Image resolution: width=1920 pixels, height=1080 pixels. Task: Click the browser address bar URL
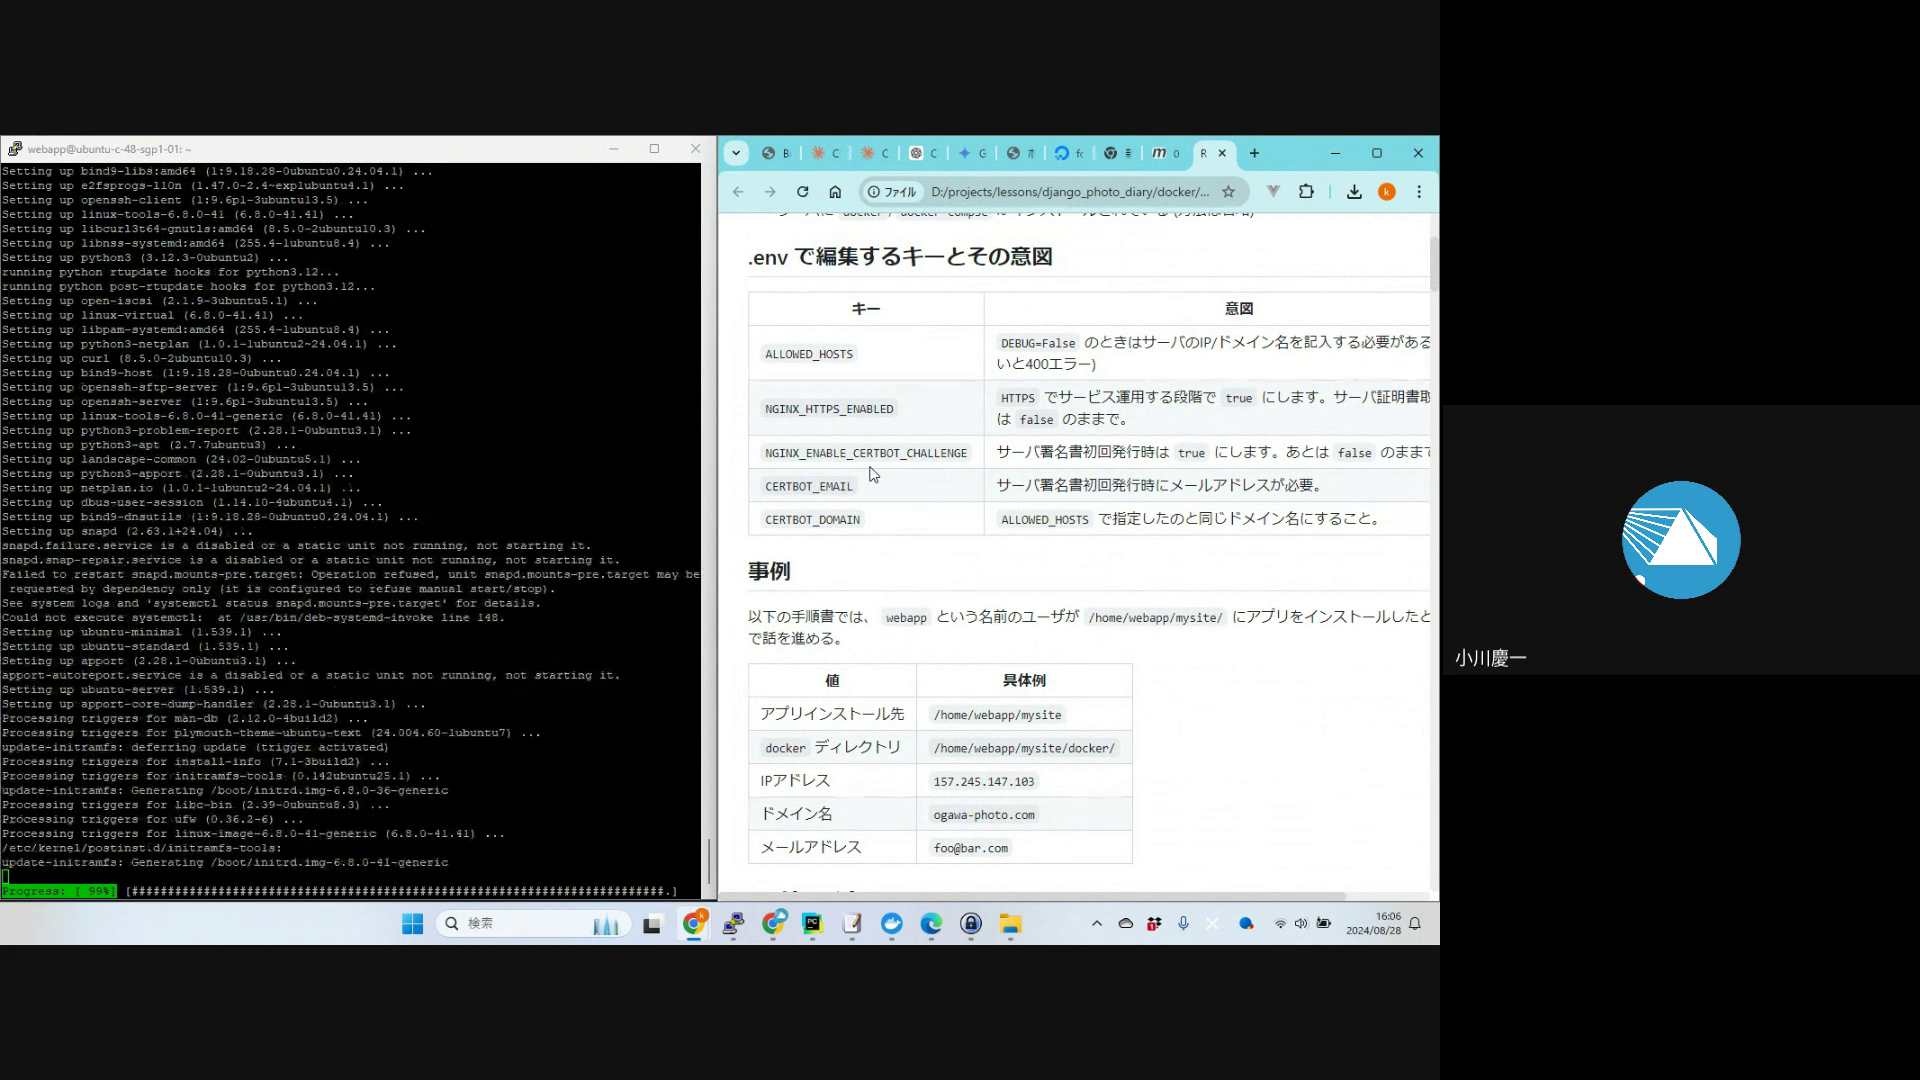click(1068, 192)
